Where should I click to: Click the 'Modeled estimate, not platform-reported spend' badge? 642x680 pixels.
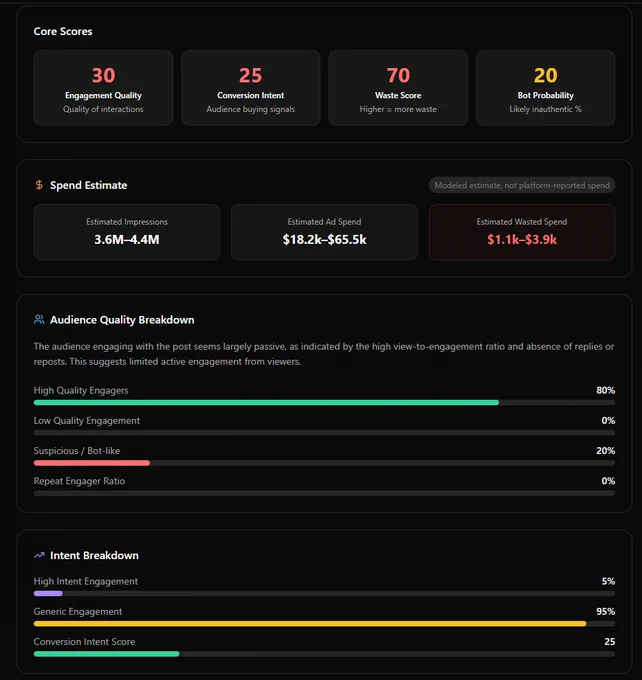(x=522, y=185)
